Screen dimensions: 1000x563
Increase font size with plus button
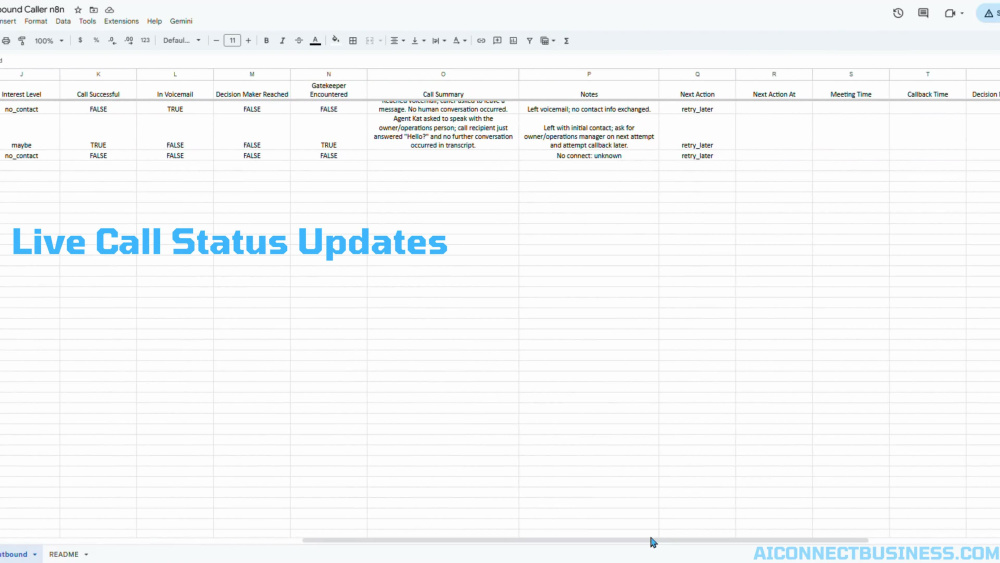248,40
